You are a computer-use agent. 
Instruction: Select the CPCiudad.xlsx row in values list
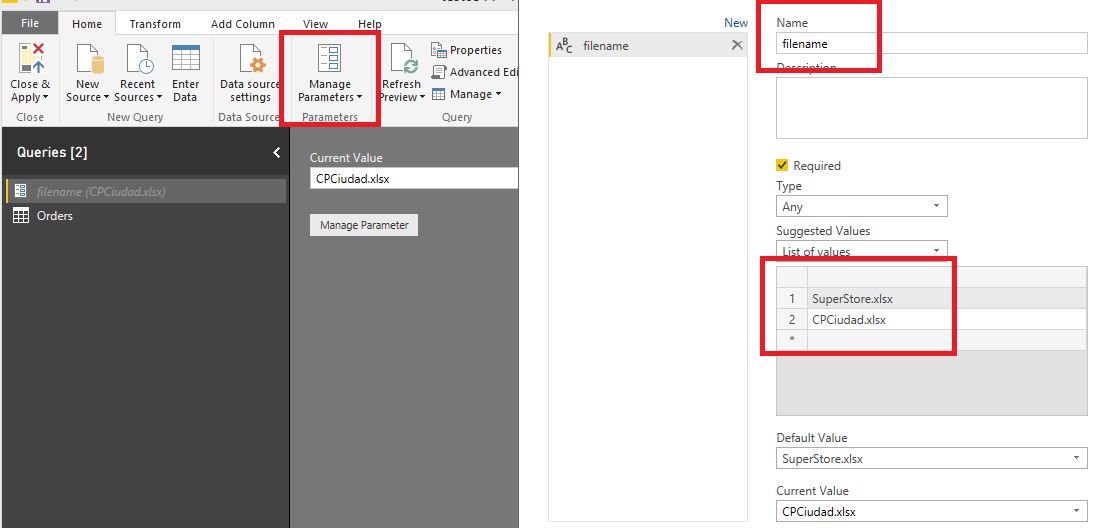(x=932, y=320)
